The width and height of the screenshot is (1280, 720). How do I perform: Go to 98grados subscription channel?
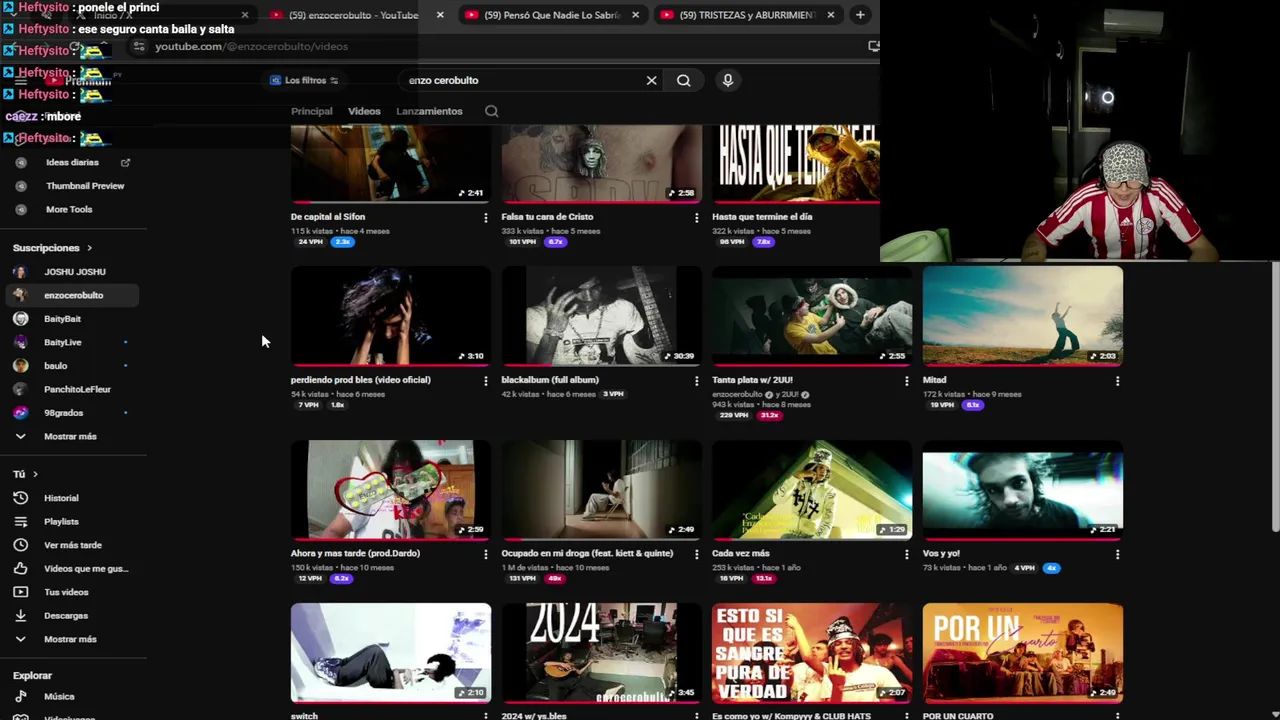[x=63, y=413]
